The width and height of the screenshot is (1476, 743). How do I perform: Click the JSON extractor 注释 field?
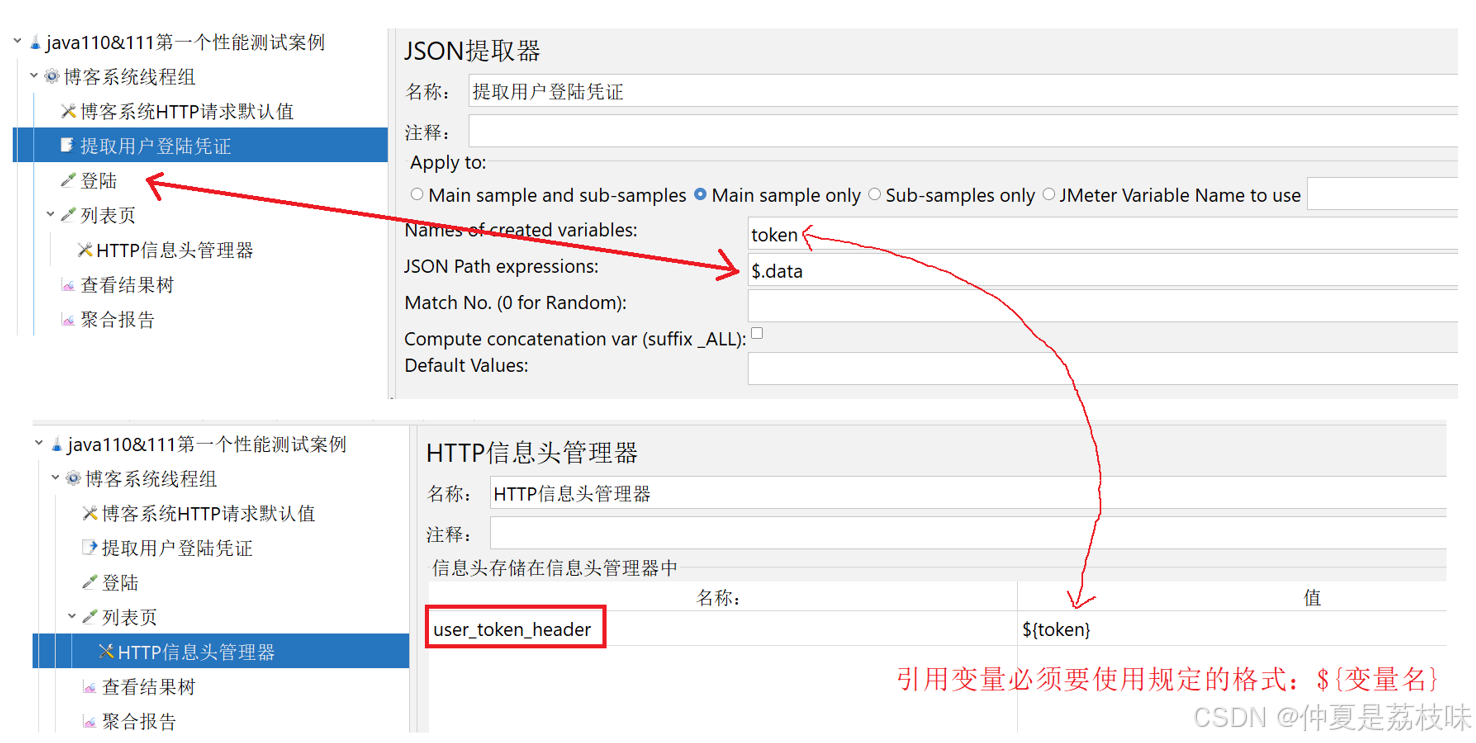coord(963,132)
